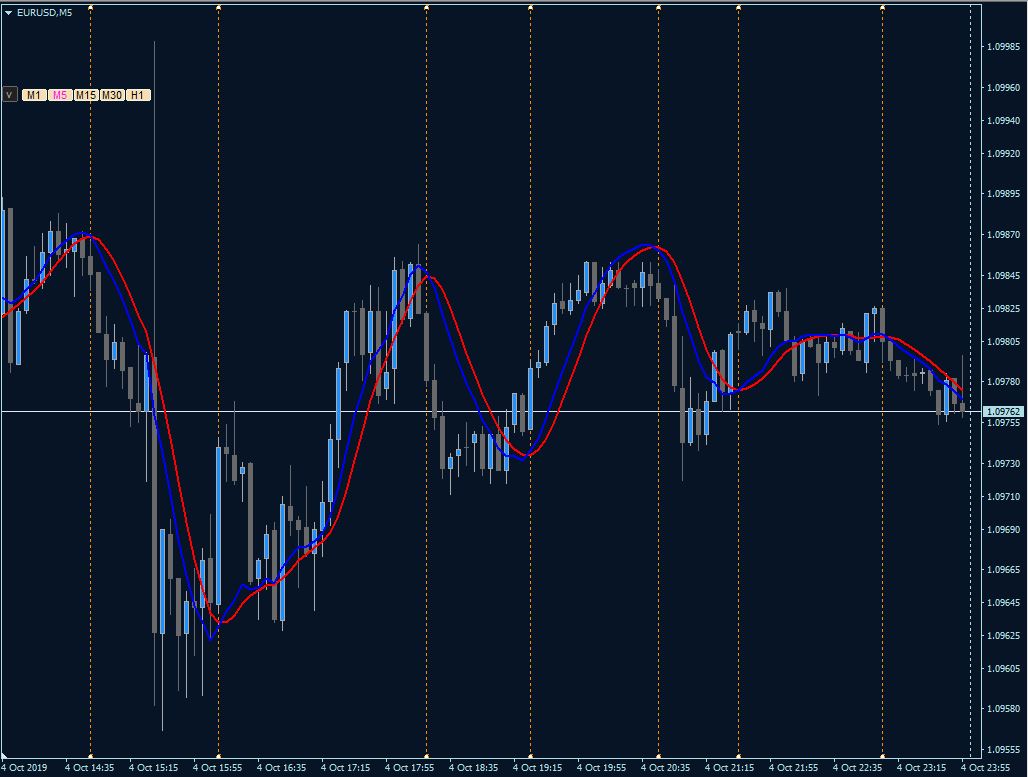Click the 1.09870 price scale label
Image resolution: width=1028 pixels, height=777 pixels.
pos(1004,235)
